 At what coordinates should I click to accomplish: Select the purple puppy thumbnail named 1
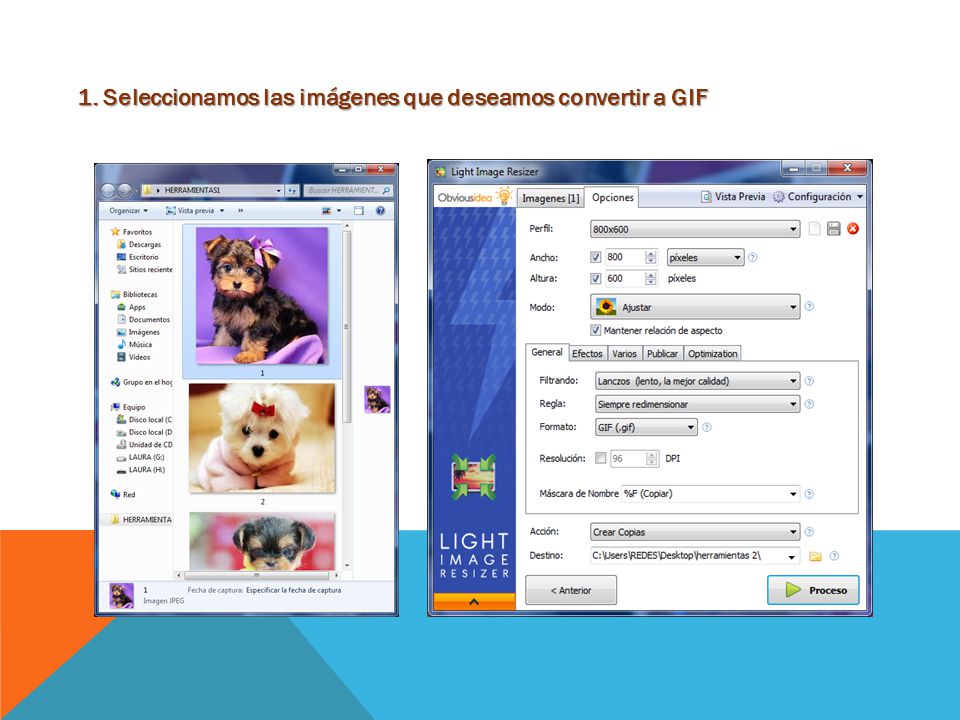262,296
